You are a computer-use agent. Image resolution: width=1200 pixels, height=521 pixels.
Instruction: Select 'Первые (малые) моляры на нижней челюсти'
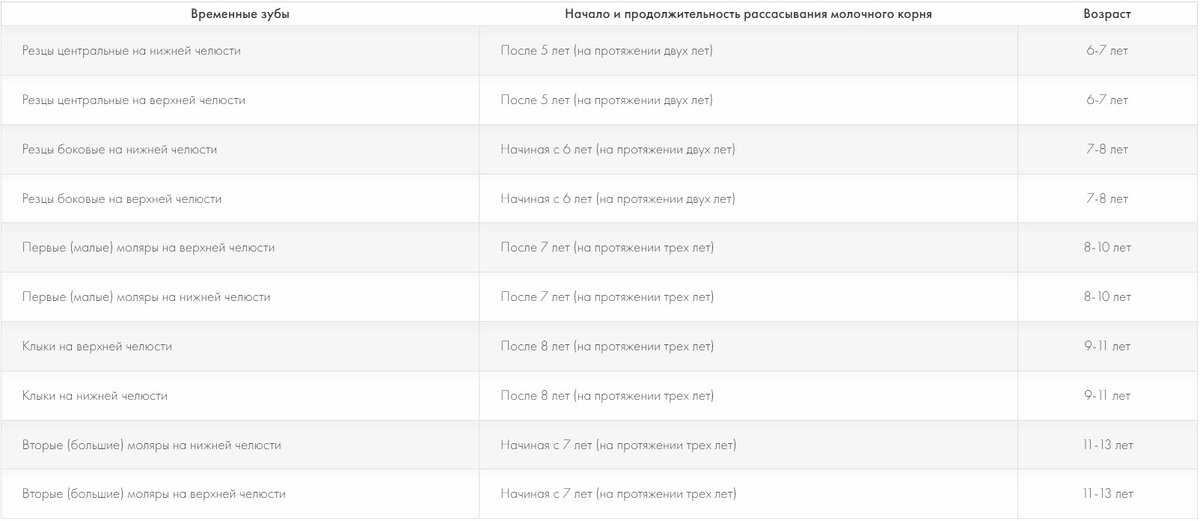pyautogui.click(x=146, y=297)
